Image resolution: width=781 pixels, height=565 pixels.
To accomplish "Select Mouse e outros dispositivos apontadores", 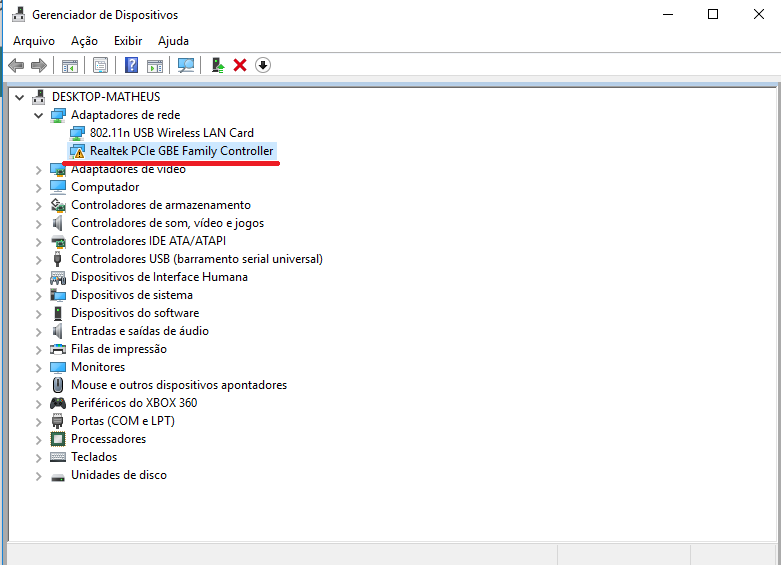I will point(179,385).
